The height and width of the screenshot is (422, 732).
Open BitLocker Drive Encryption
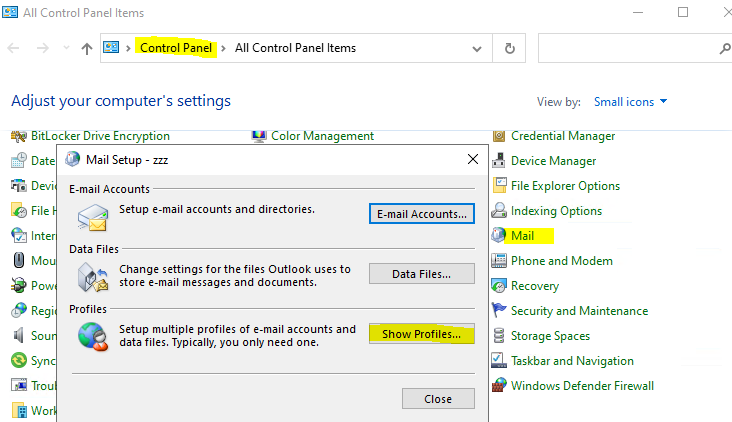click(100, 136)
